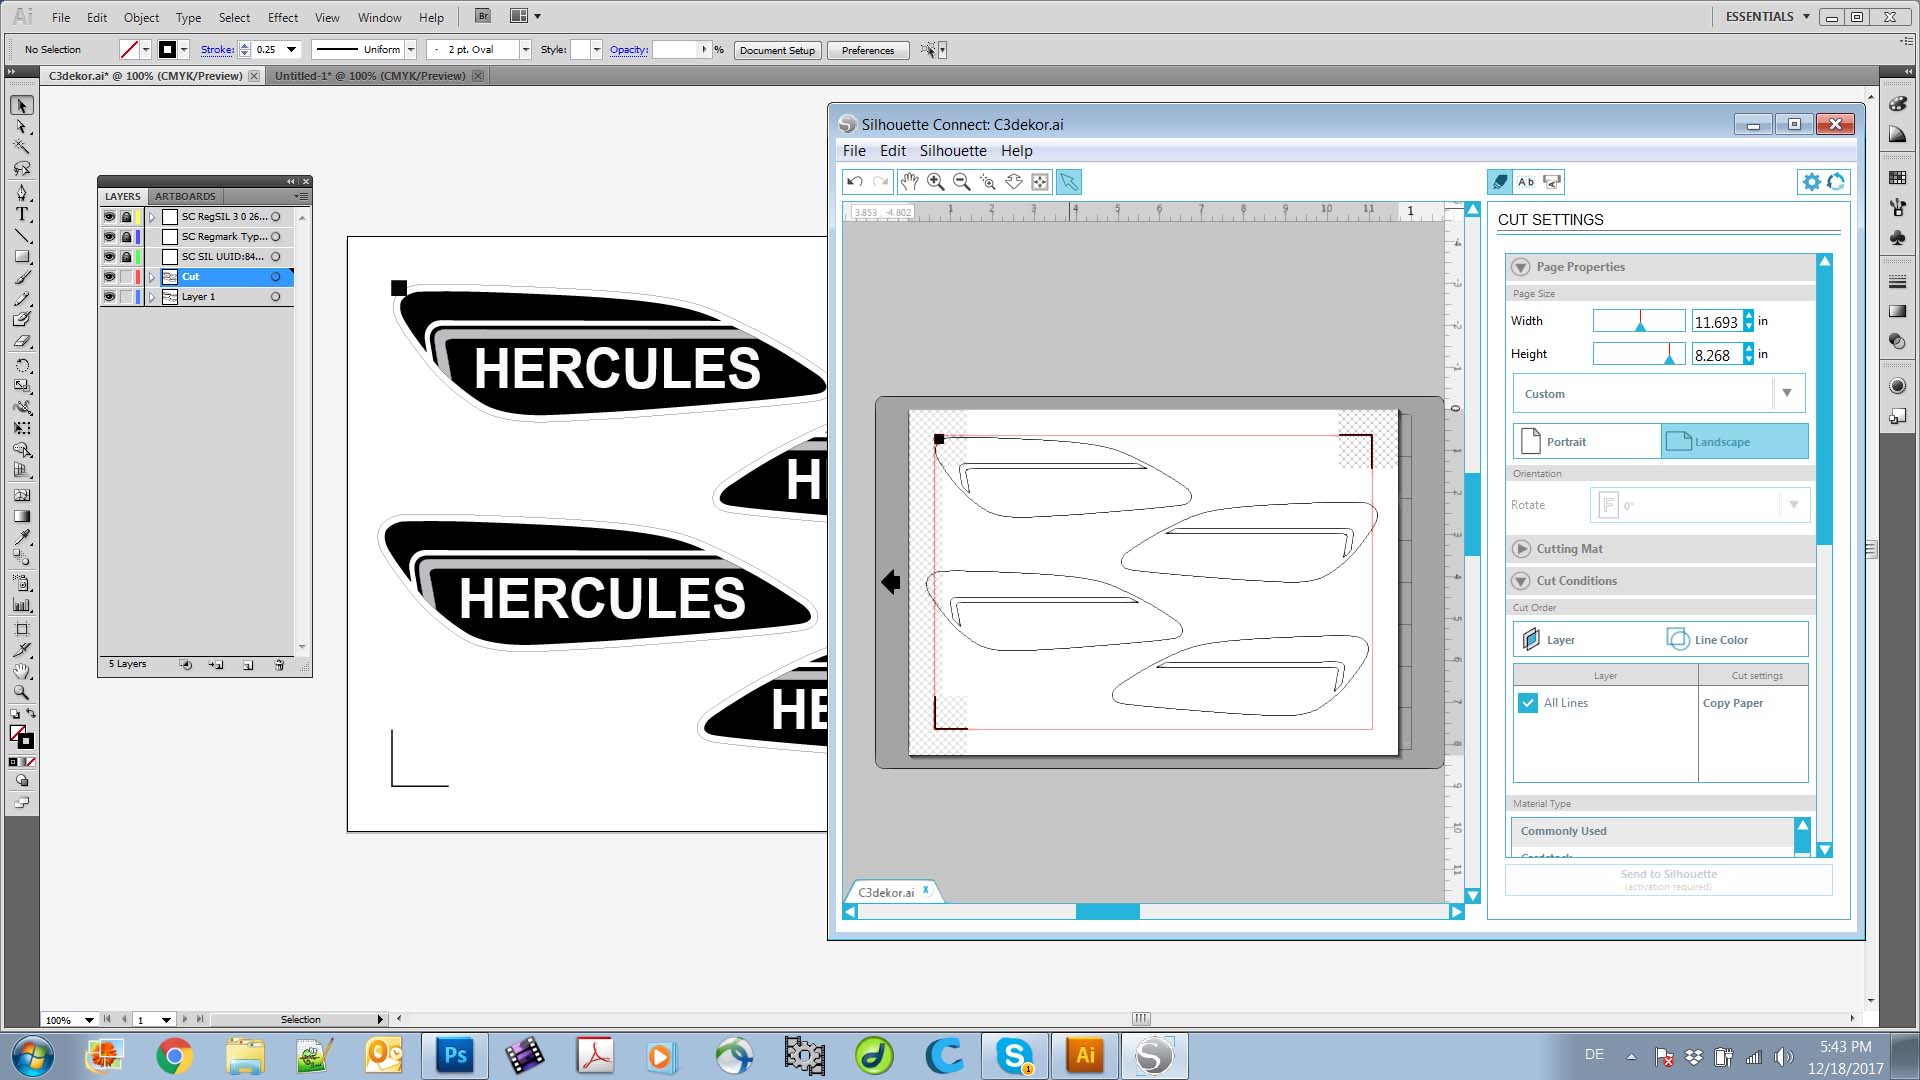Viewport: 1920px width, 1080px height.
Task: Select the pan hand tool in Silhouette Connect
Action: [x=909, y=182]
